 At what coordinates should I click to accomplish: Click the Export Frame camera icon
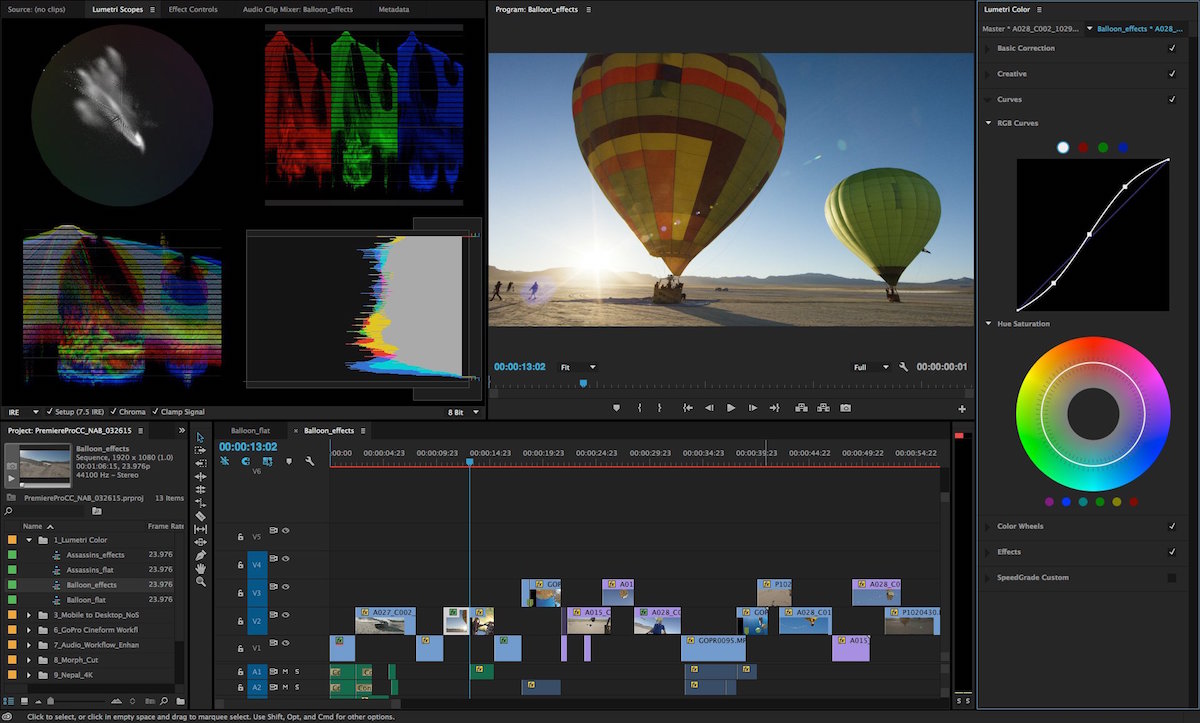coord(847,408)
